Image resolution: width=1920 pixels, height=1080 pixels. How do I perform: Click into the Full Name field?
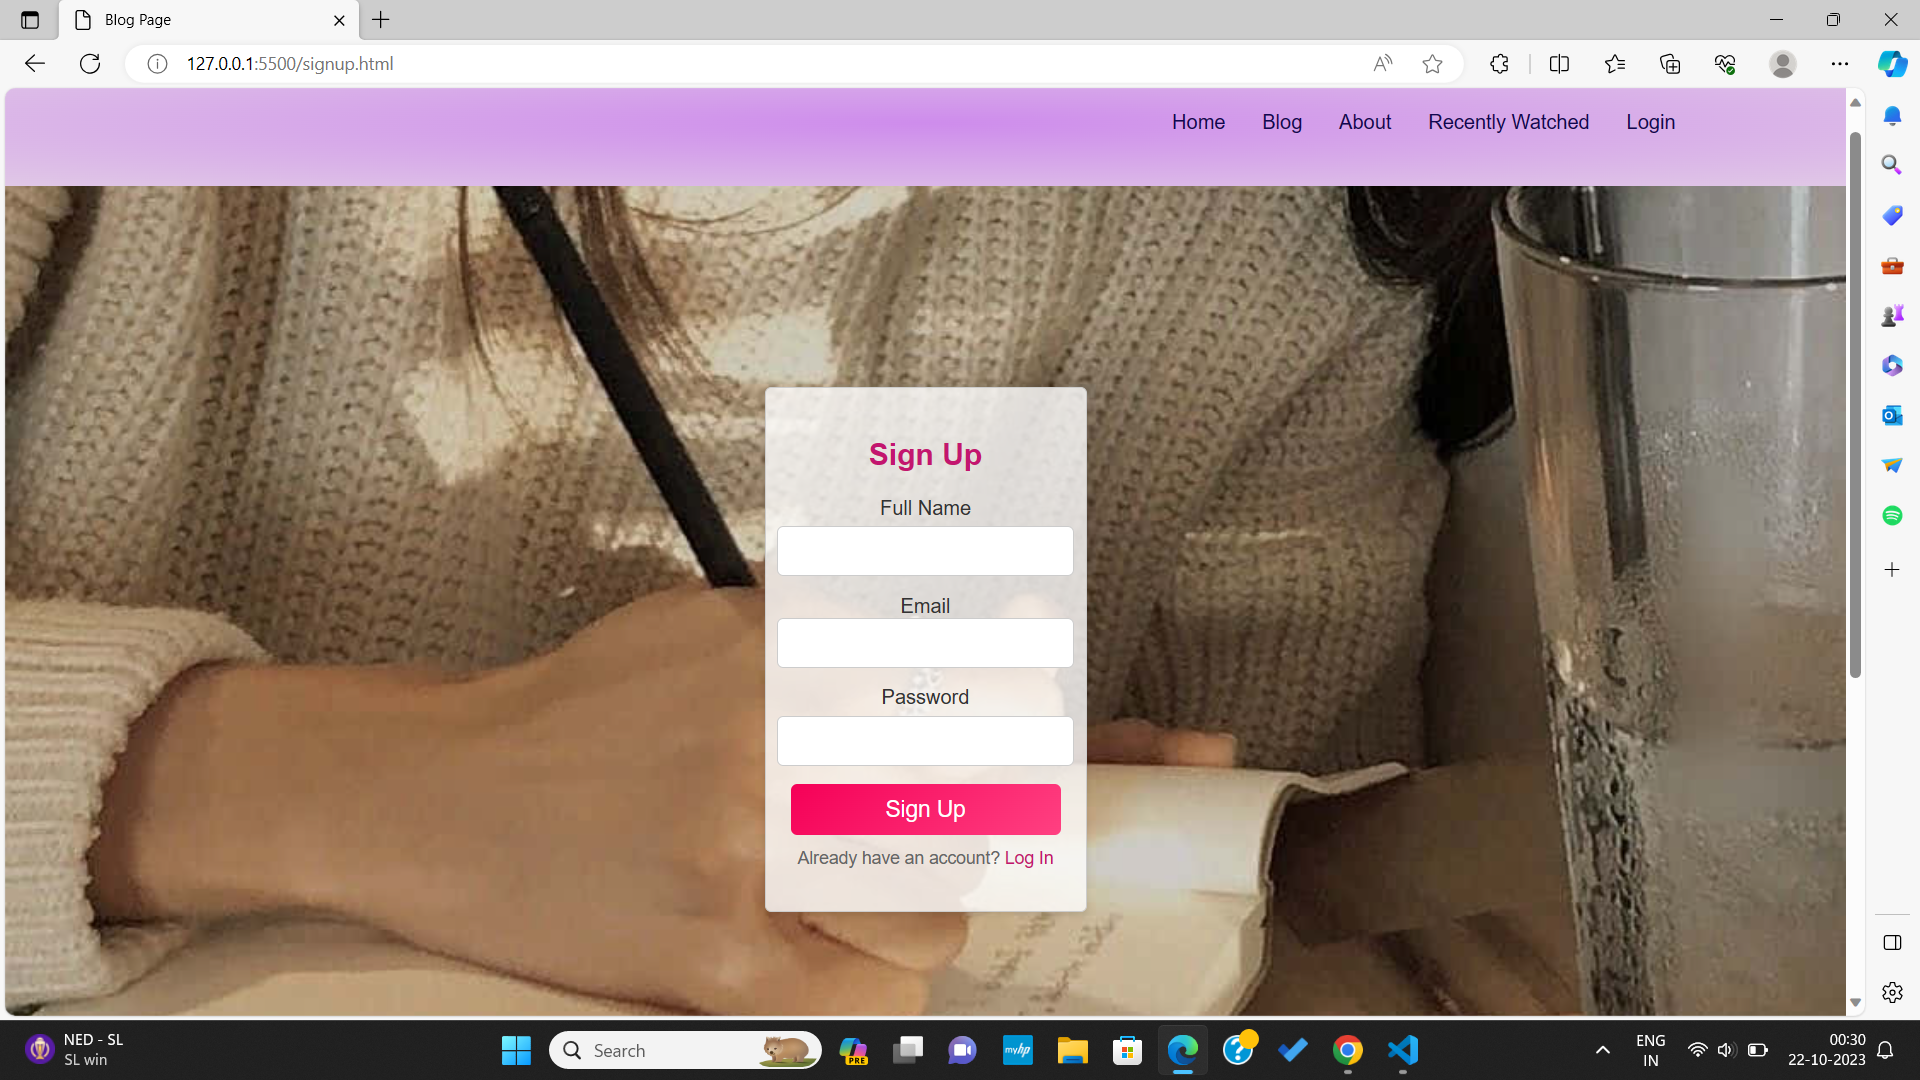tap(925, 551)
